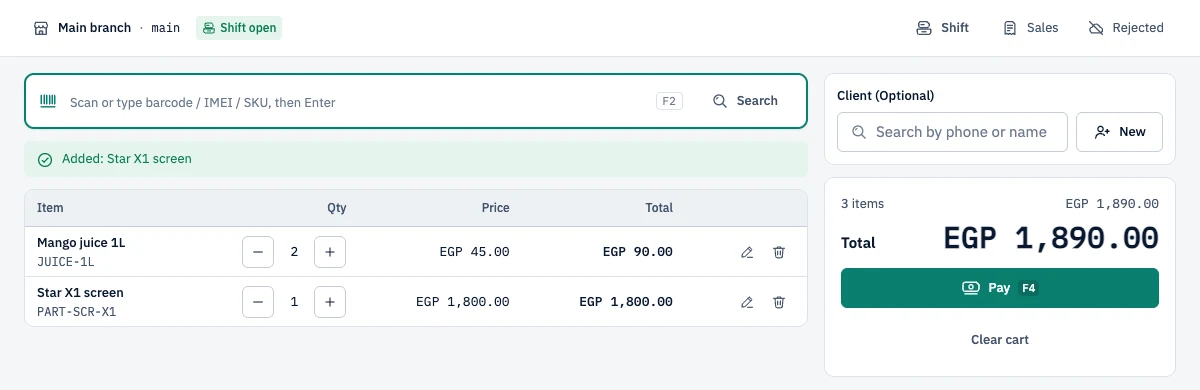The height and width of the screenshot is (390, 1200).
Task: Click the store icon beside Main branch
Action: click(41, 28)
